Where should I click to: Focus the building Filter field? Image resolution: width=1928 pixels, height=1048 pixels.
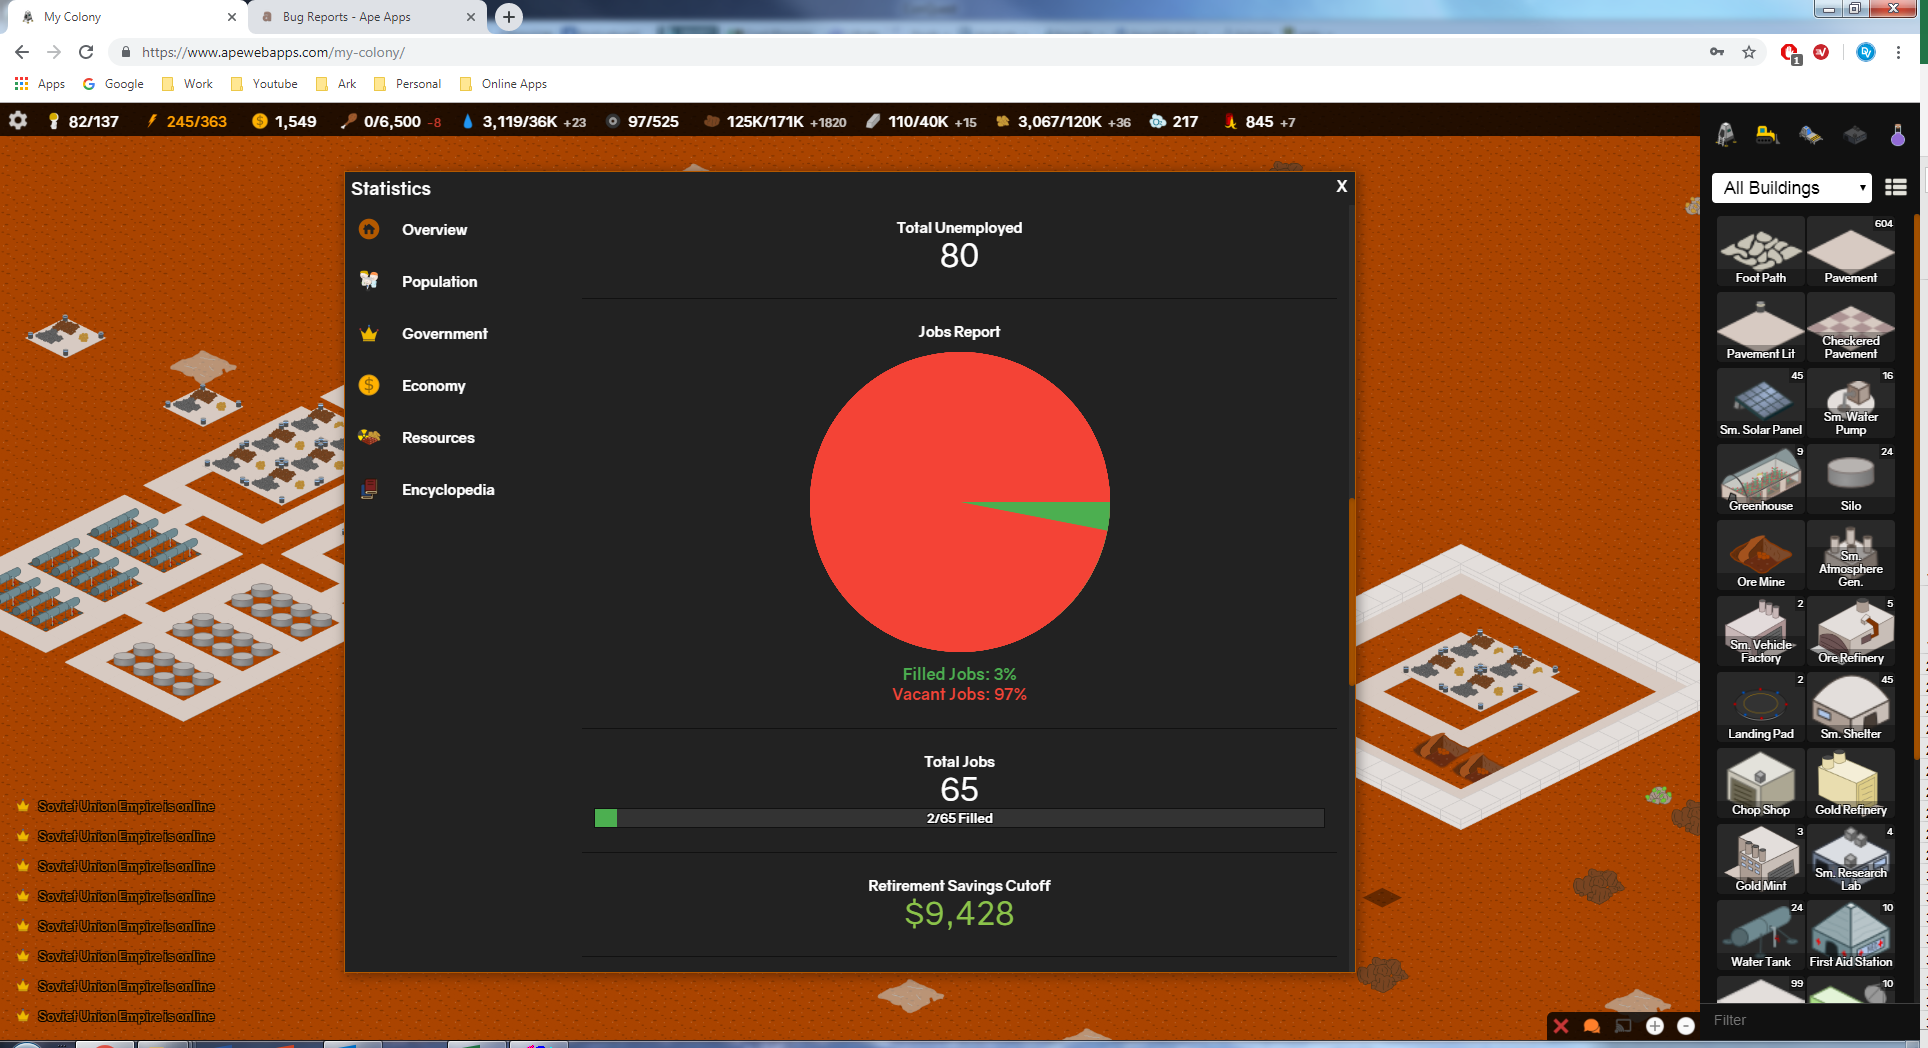coord(1808,1020)
